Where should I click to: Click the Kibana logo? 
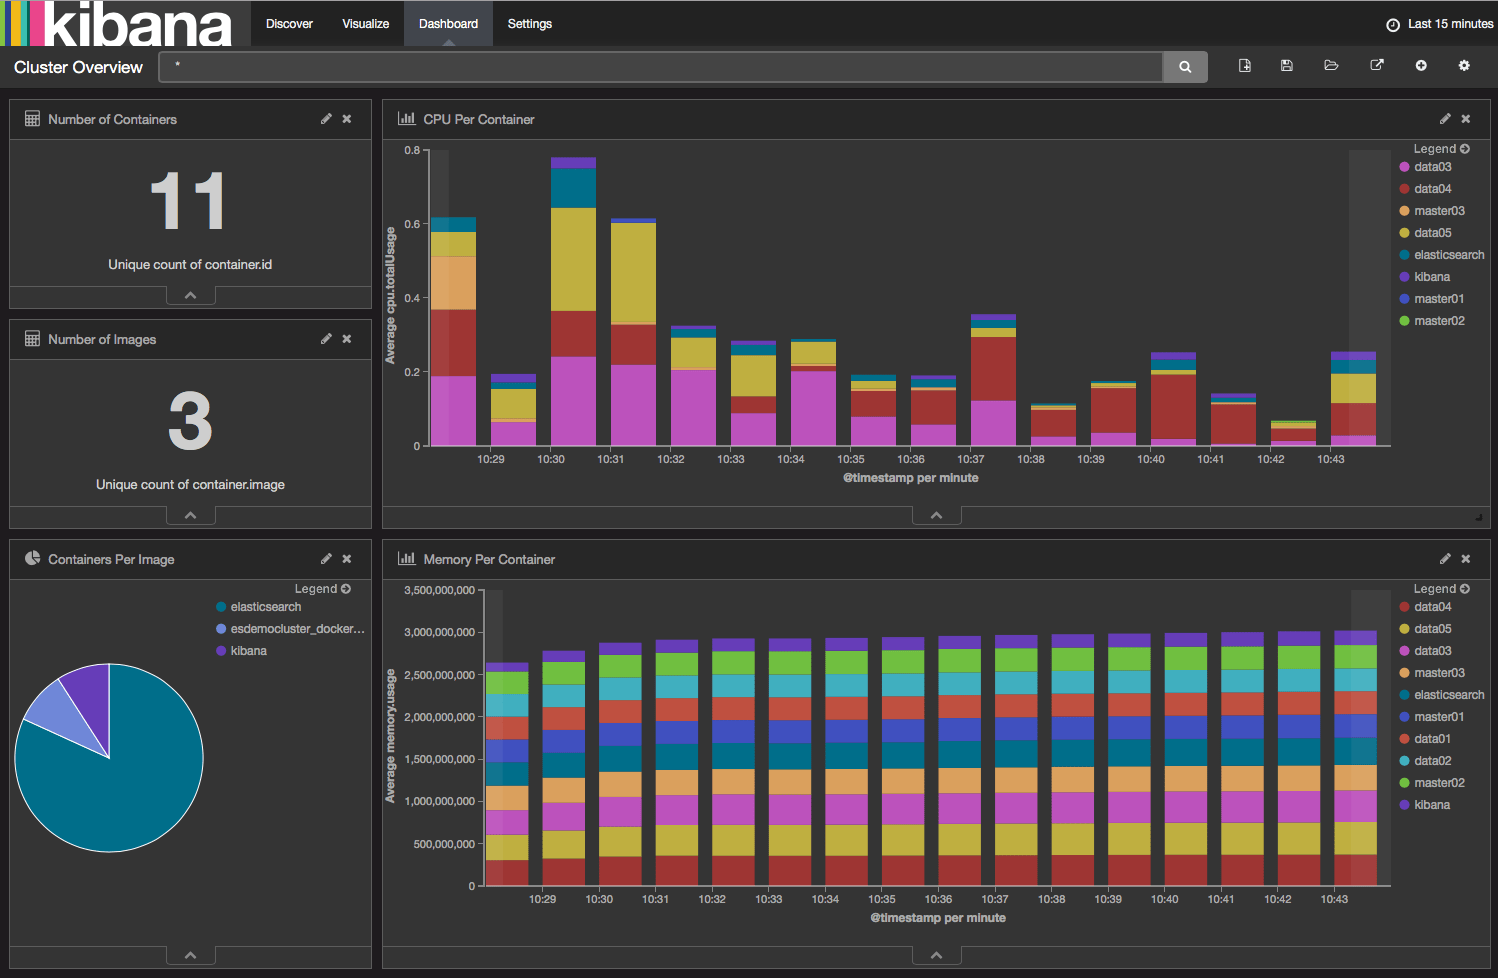click(x=120, y=23)
